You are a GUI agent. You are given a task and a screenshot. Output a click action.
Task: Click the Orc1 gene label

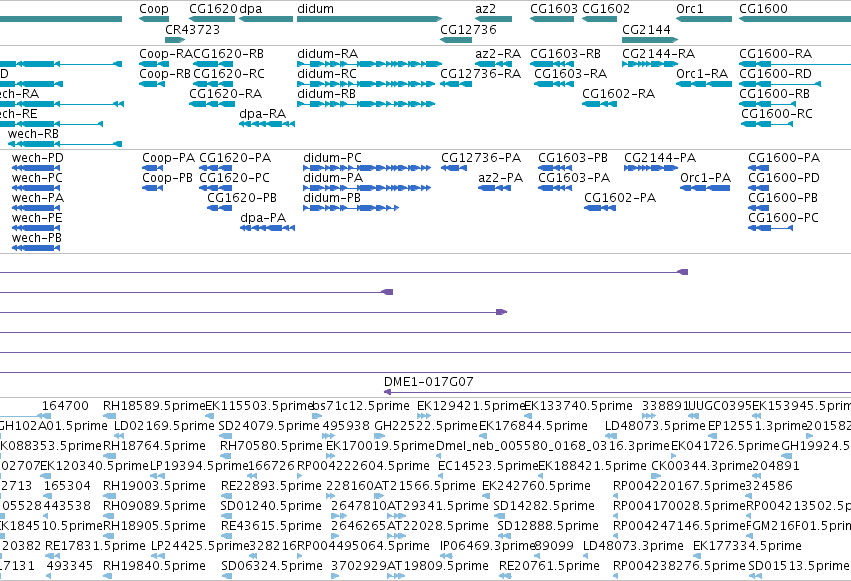pyautogui.click(x=689, y=9)
